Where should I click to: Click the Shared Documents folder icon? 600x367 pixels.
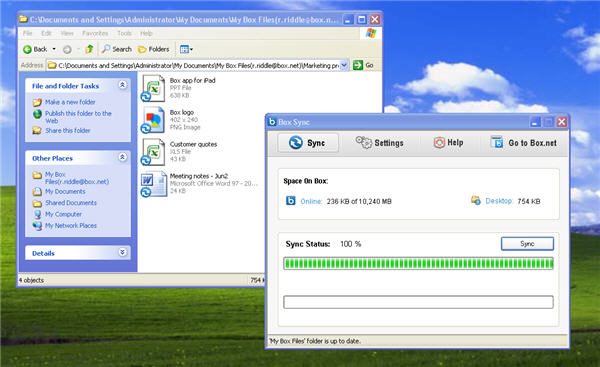[x=37, y=203]
